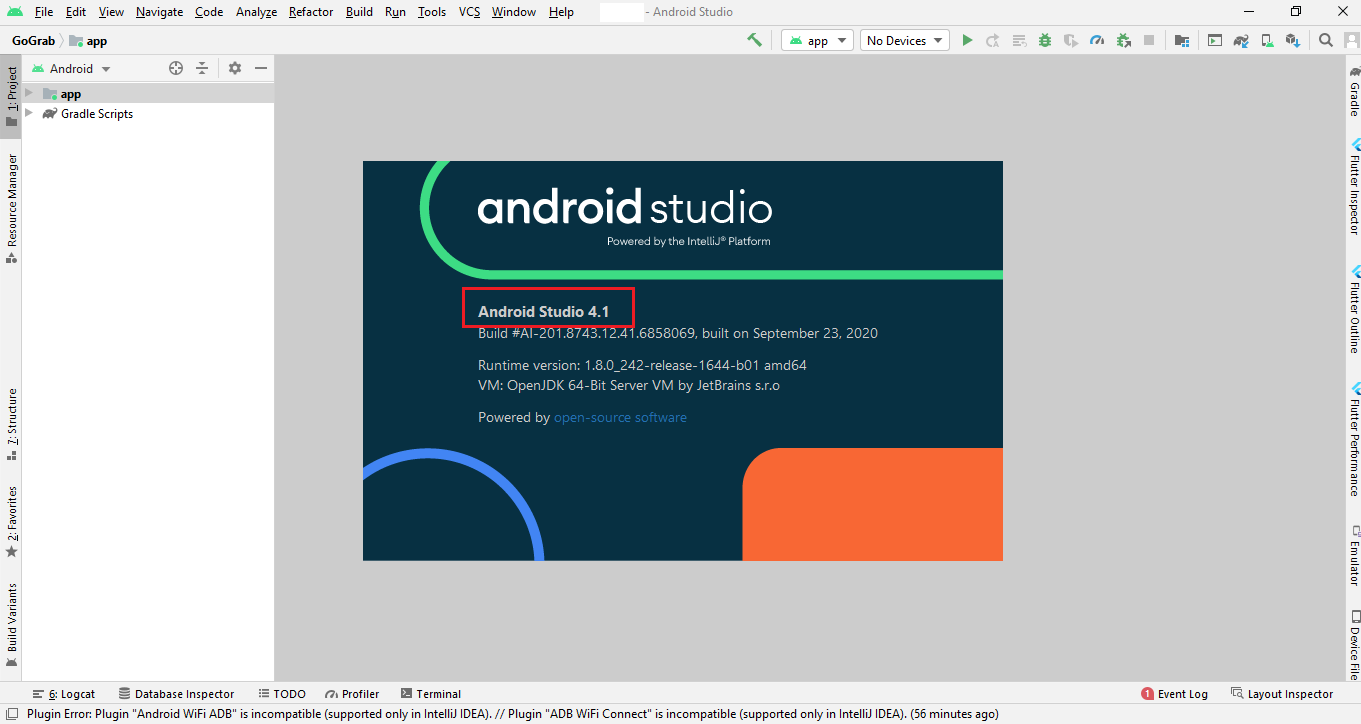Open the AVD Manager phone icon
The image size is (1361, 724).
(1267, 40)
